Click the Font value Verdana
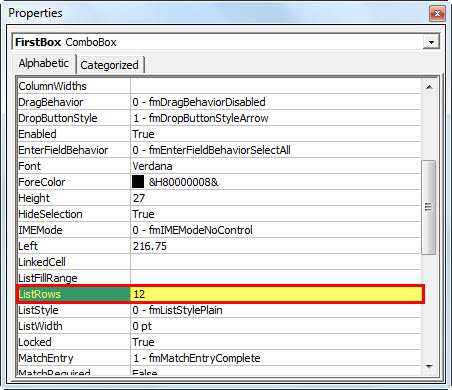The image size is (452, 390). (152, 166)
